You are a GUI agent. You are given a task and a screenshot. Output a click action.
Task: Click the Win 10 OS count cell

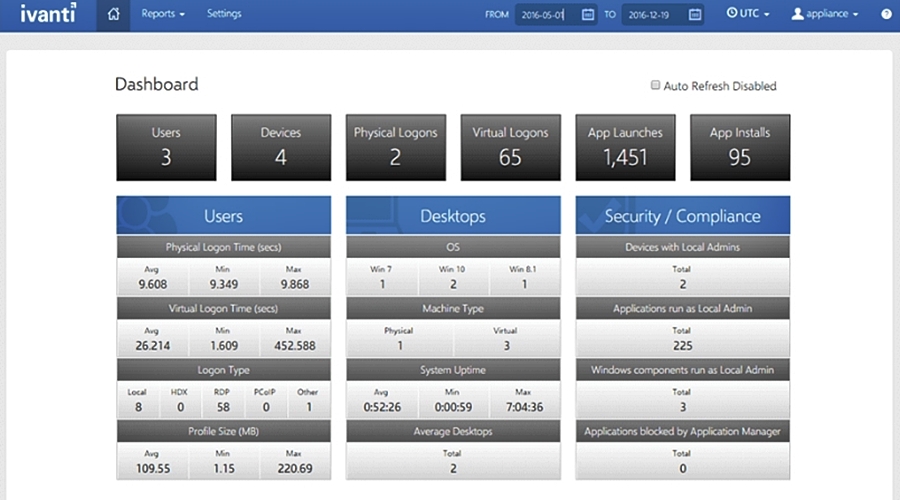click(x=453, y=277)
